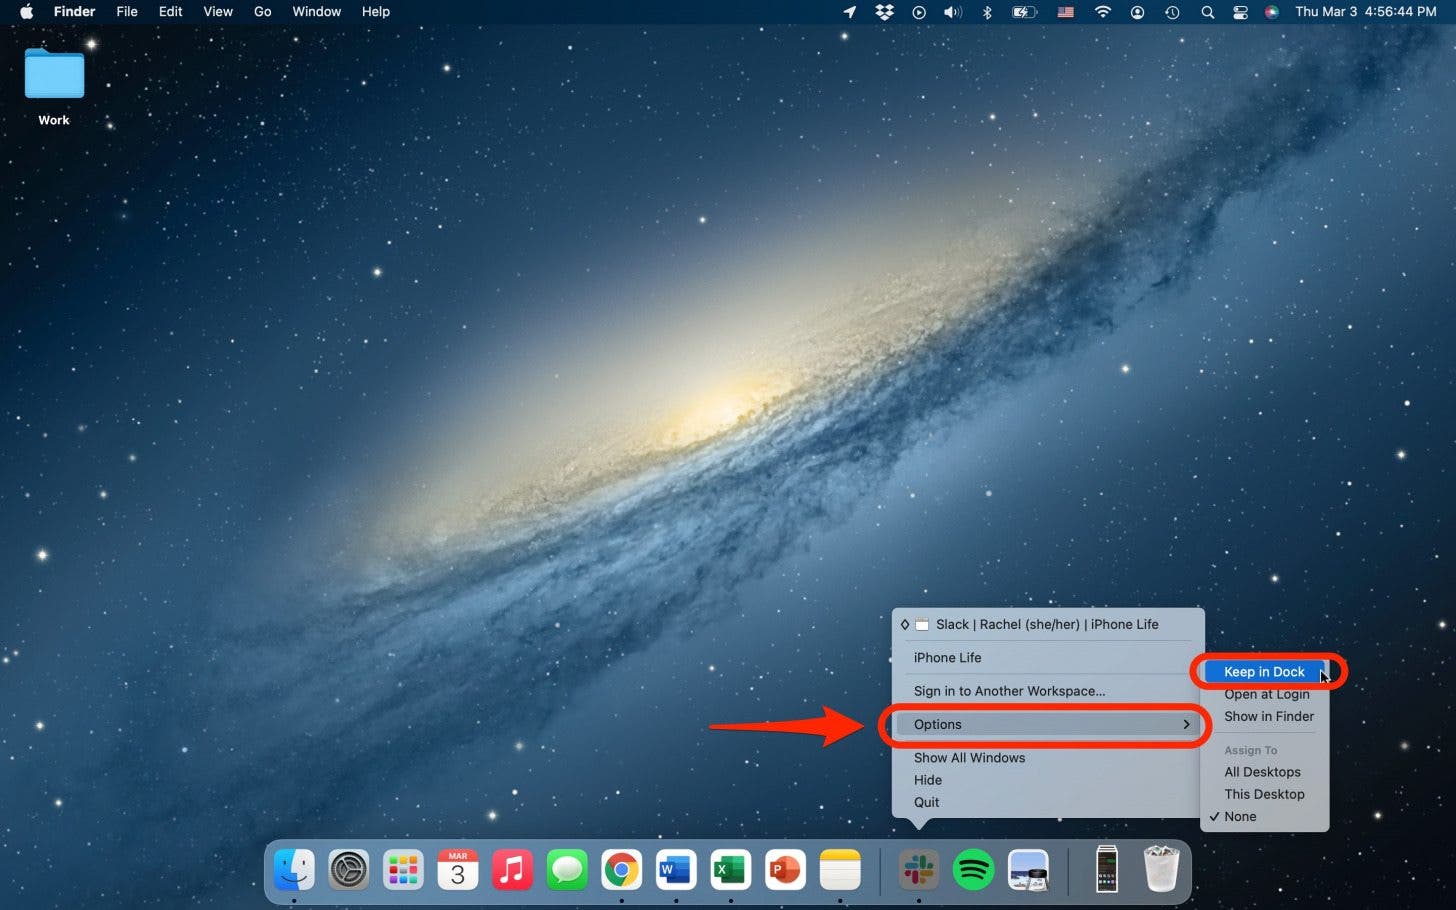Image resolution: width=1456 pixels, height=910 pixels.
Task: Open the volume menu bar control
Action: 952,12
